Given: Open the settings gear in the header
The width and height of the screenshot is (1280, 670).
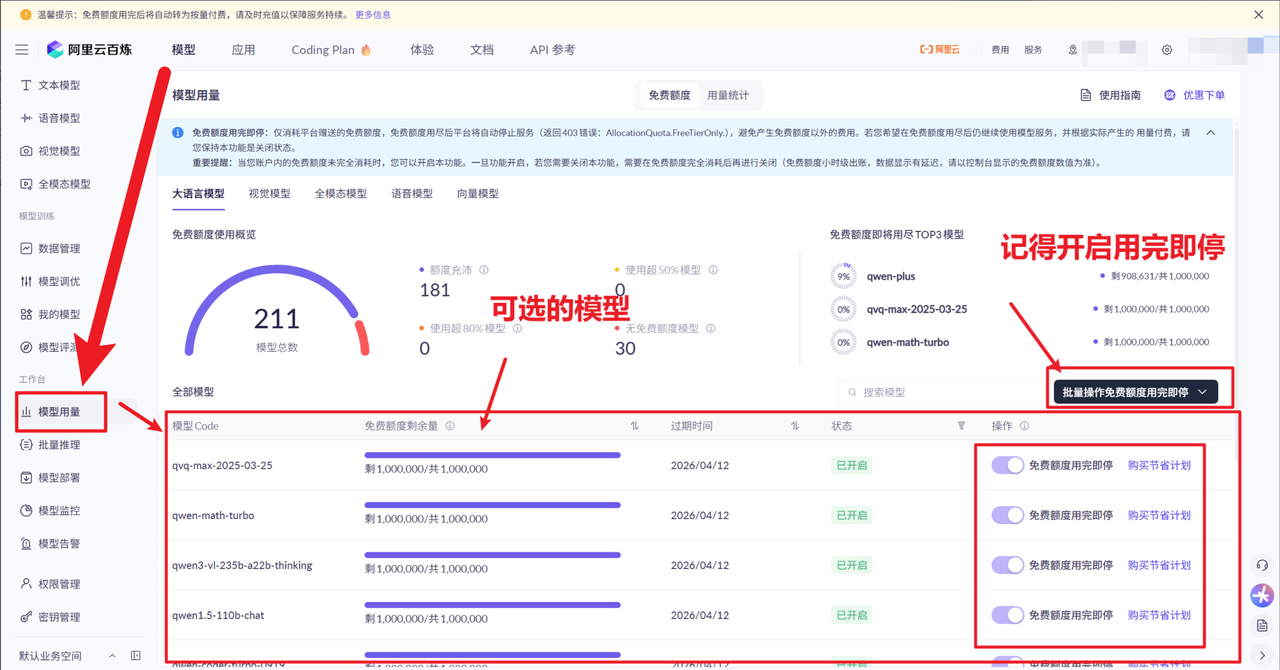Looking at the screenshot, I should tap(1167, 50).
